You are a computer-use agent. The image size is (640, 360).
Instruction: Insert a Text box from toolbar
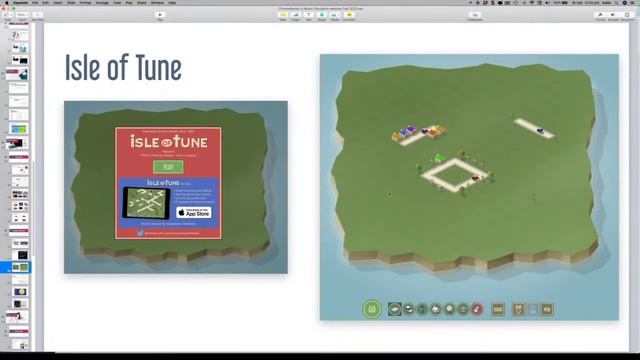coord(309,15)
